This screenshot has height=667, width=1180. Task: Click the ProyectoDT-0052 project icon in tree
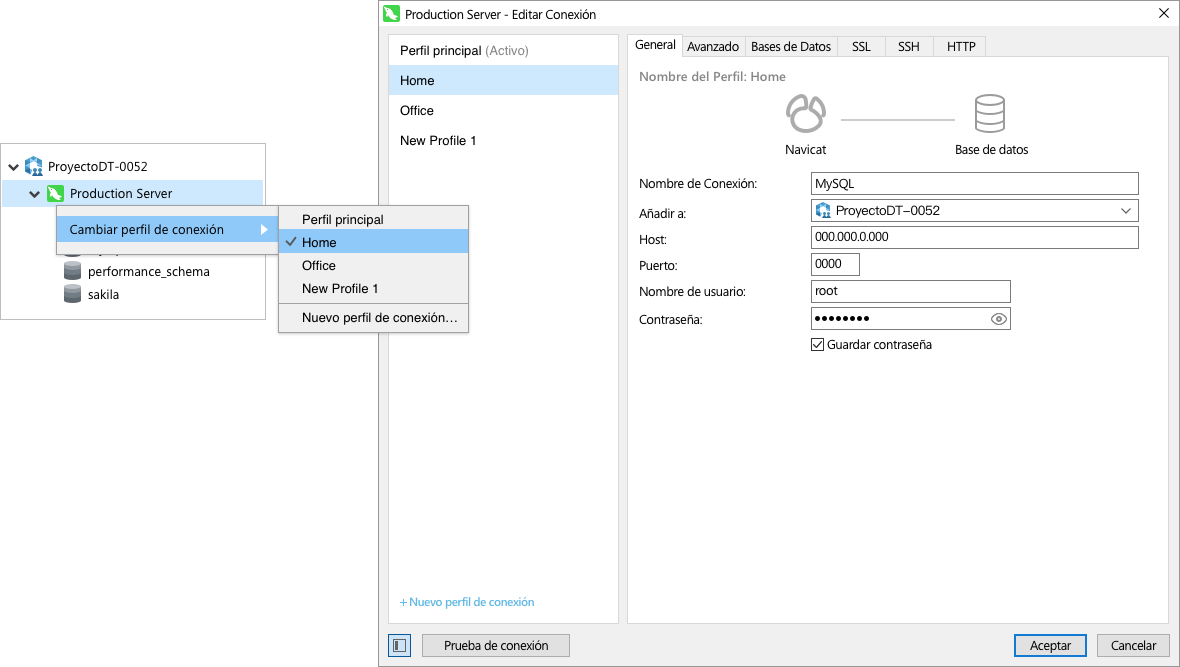(x=34, y=166)
